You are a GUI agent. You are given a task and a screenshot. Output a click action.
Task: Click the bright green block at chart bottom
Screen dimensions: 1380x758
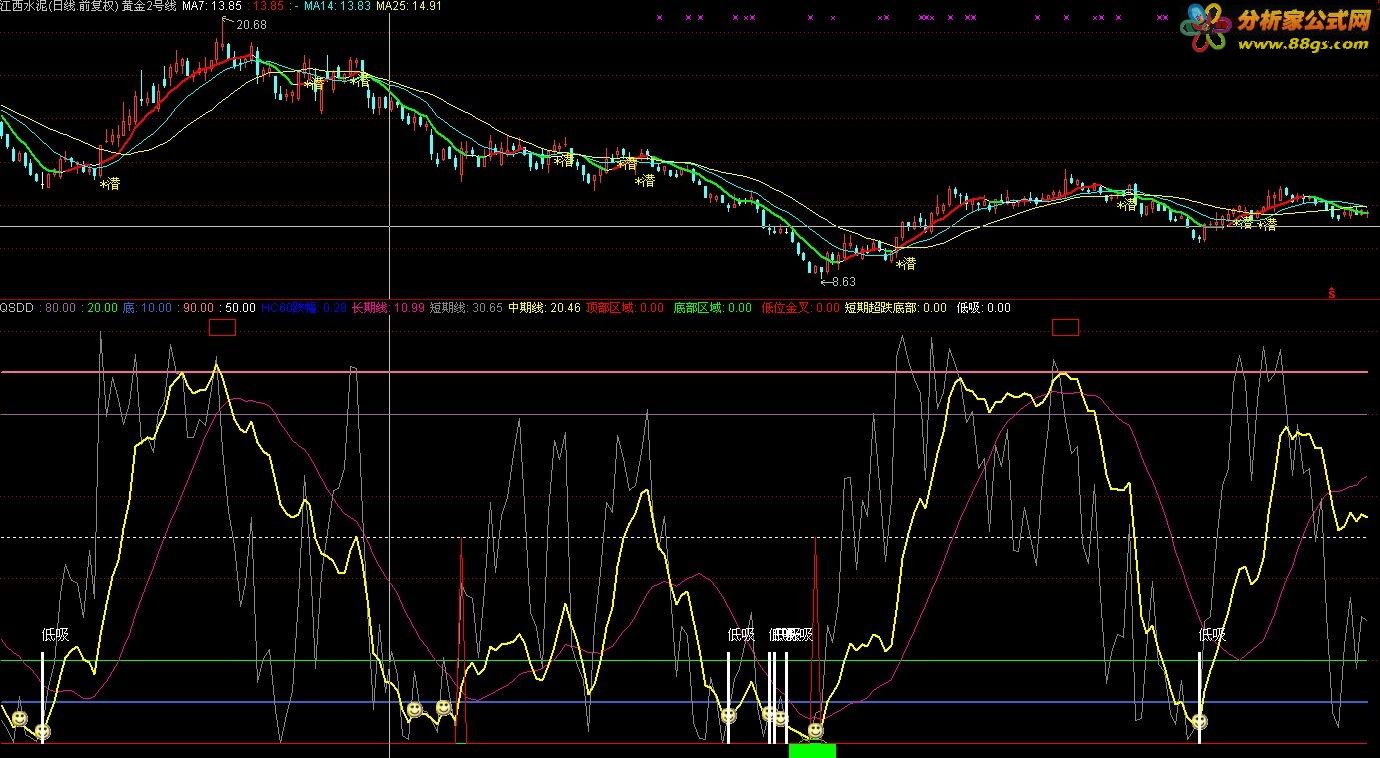[811, 750]
